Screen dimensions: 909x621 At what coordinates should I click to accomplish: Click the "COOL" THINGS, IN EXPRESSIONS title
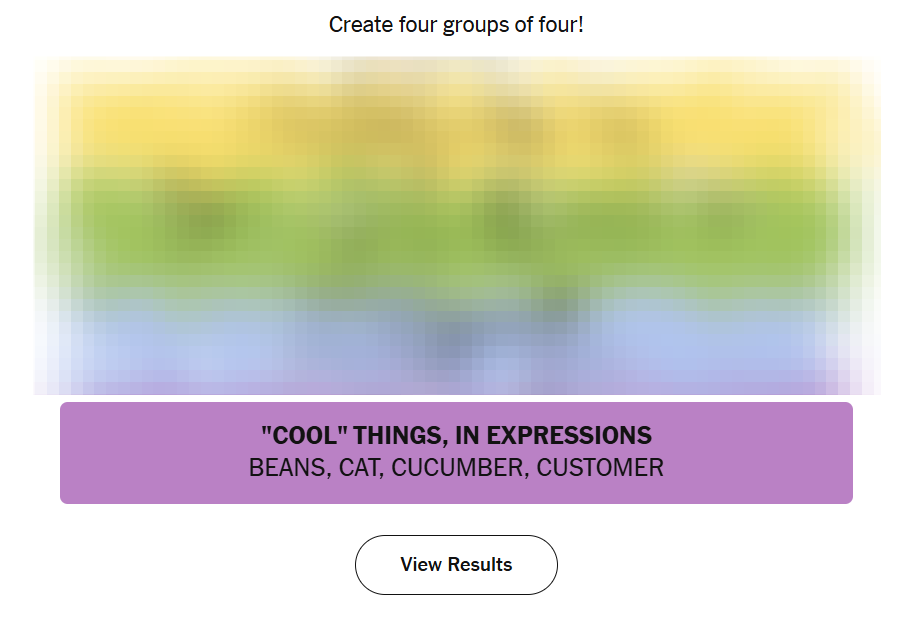pos(456,435)
